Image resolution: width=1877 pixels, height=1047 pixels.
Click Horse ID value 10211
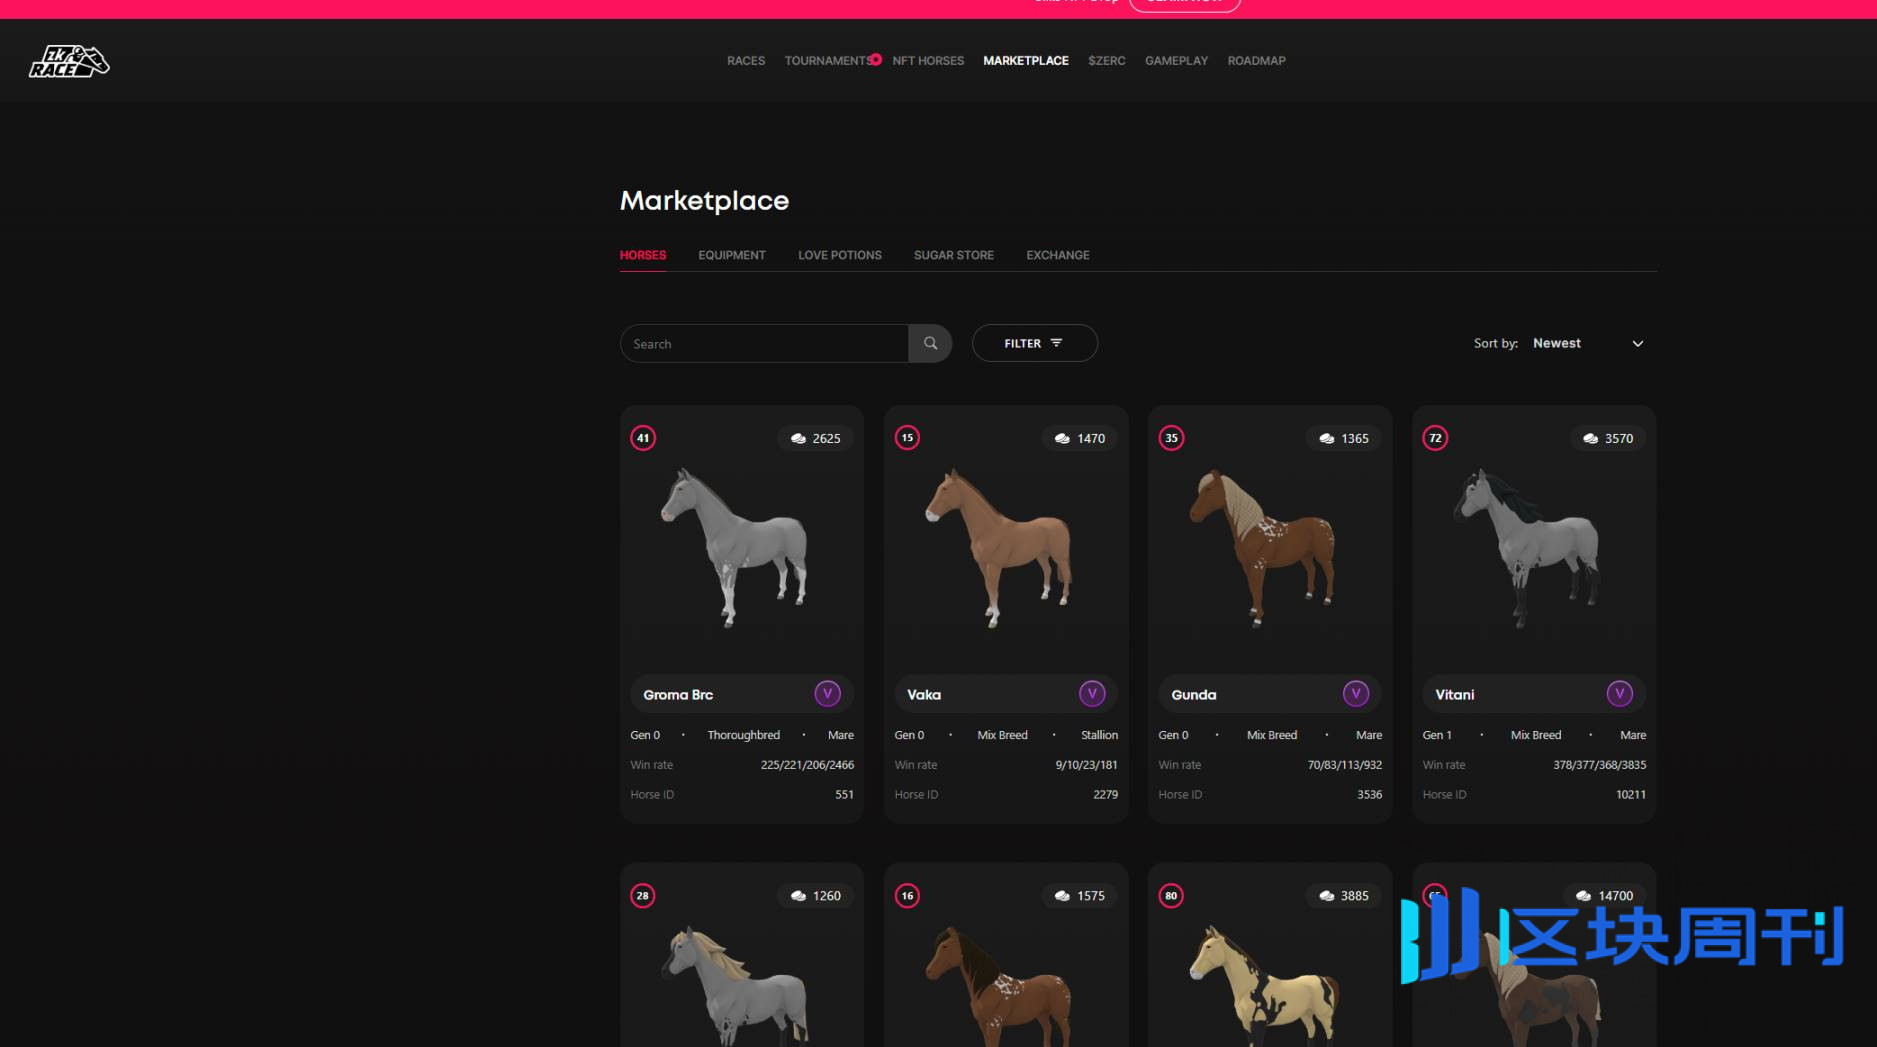point(1630,795)
